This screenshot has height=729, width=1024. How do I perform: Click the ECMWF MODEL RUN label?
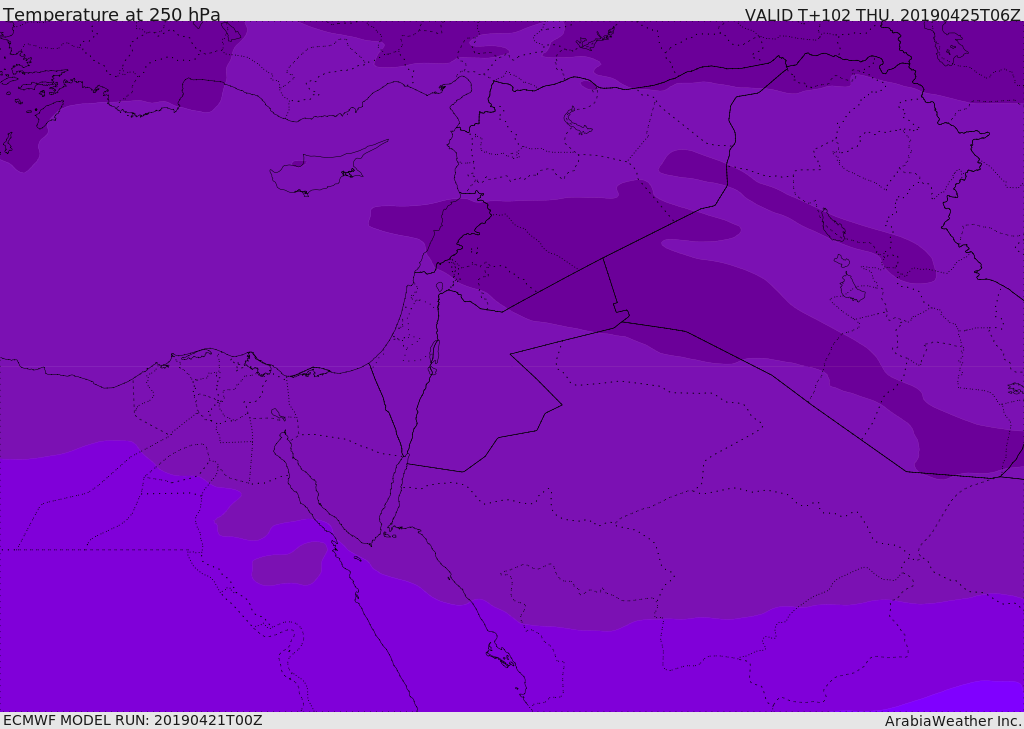coord(132,720)
